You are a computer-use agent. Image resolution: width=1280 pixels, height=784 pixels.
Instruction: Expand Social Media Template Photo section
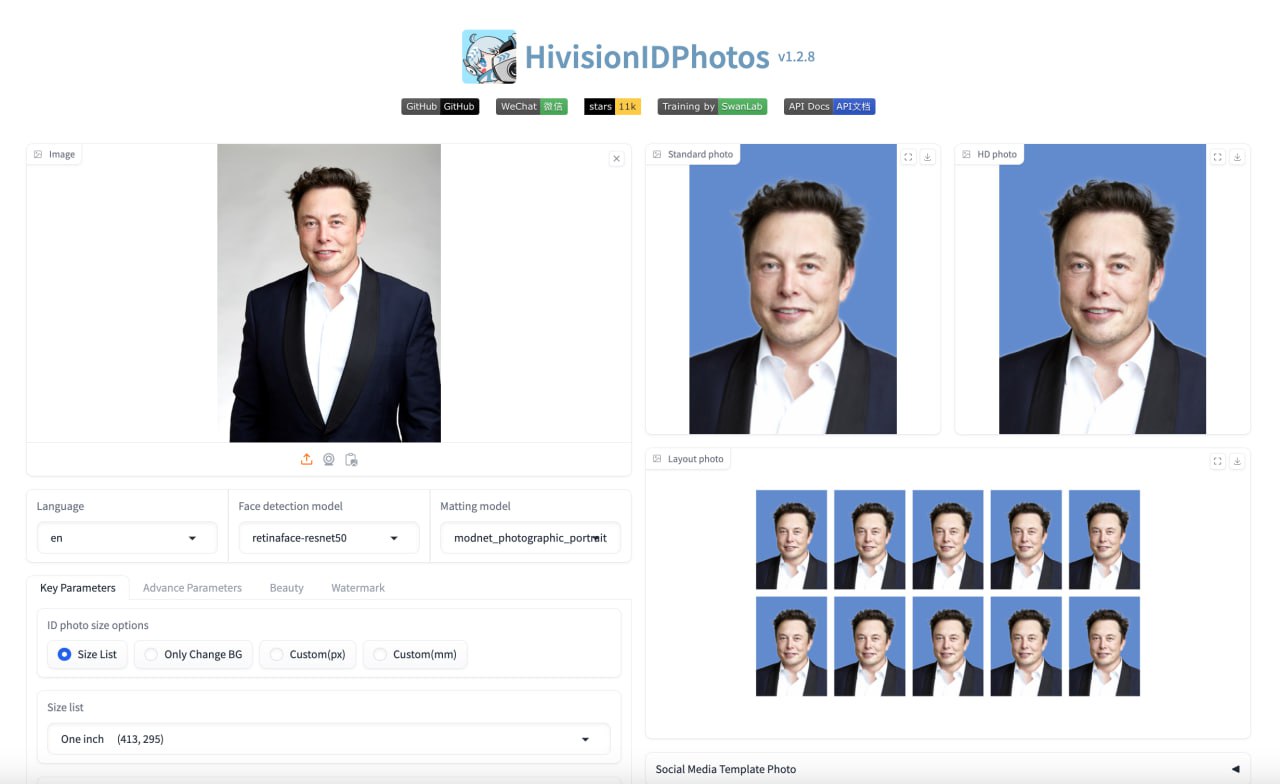(x=947, y=769)
